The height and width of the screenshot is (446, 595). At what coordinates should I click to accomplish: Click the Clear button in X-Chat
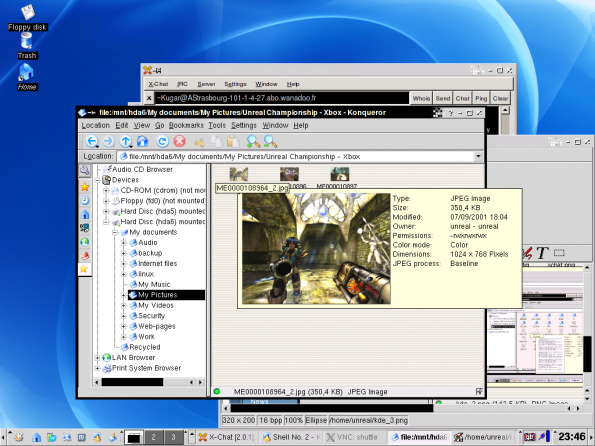[x=500, y=98]
